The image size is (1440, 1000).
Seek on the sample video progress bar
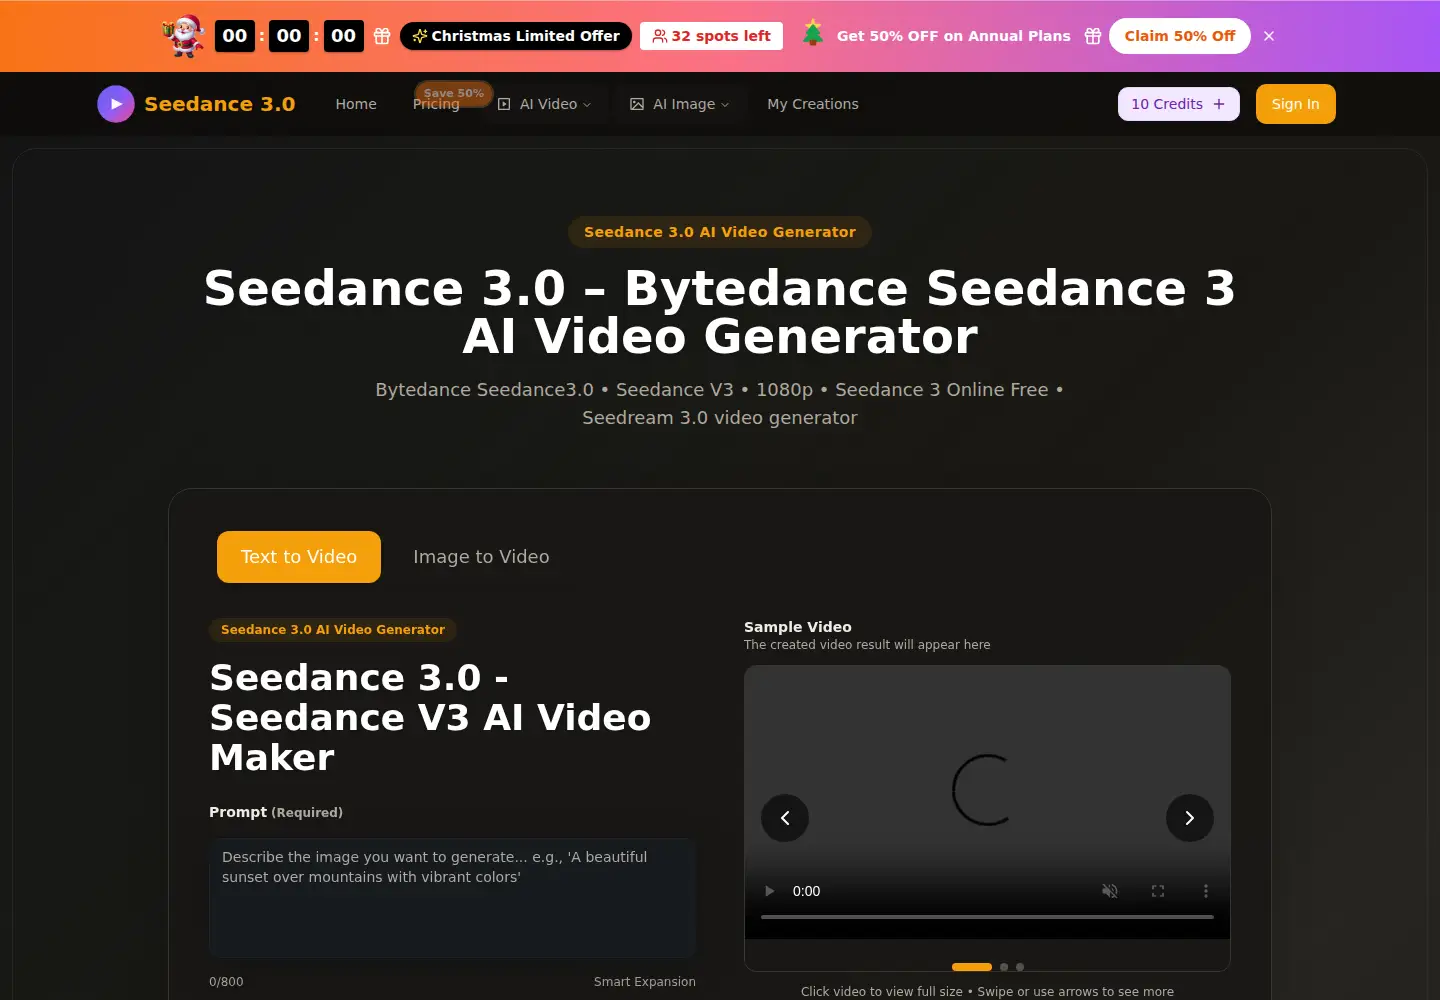987,917
